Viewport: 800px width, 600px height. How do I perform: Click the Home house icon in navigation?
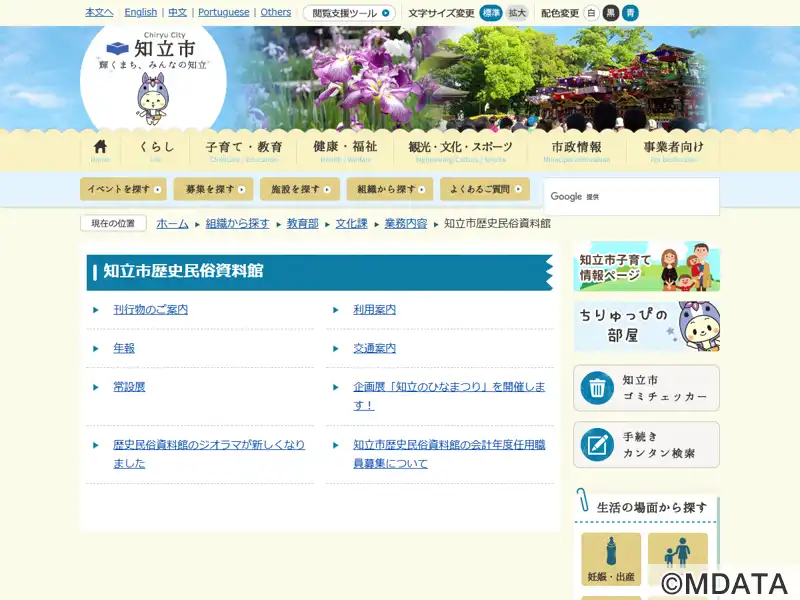[100, 149]
